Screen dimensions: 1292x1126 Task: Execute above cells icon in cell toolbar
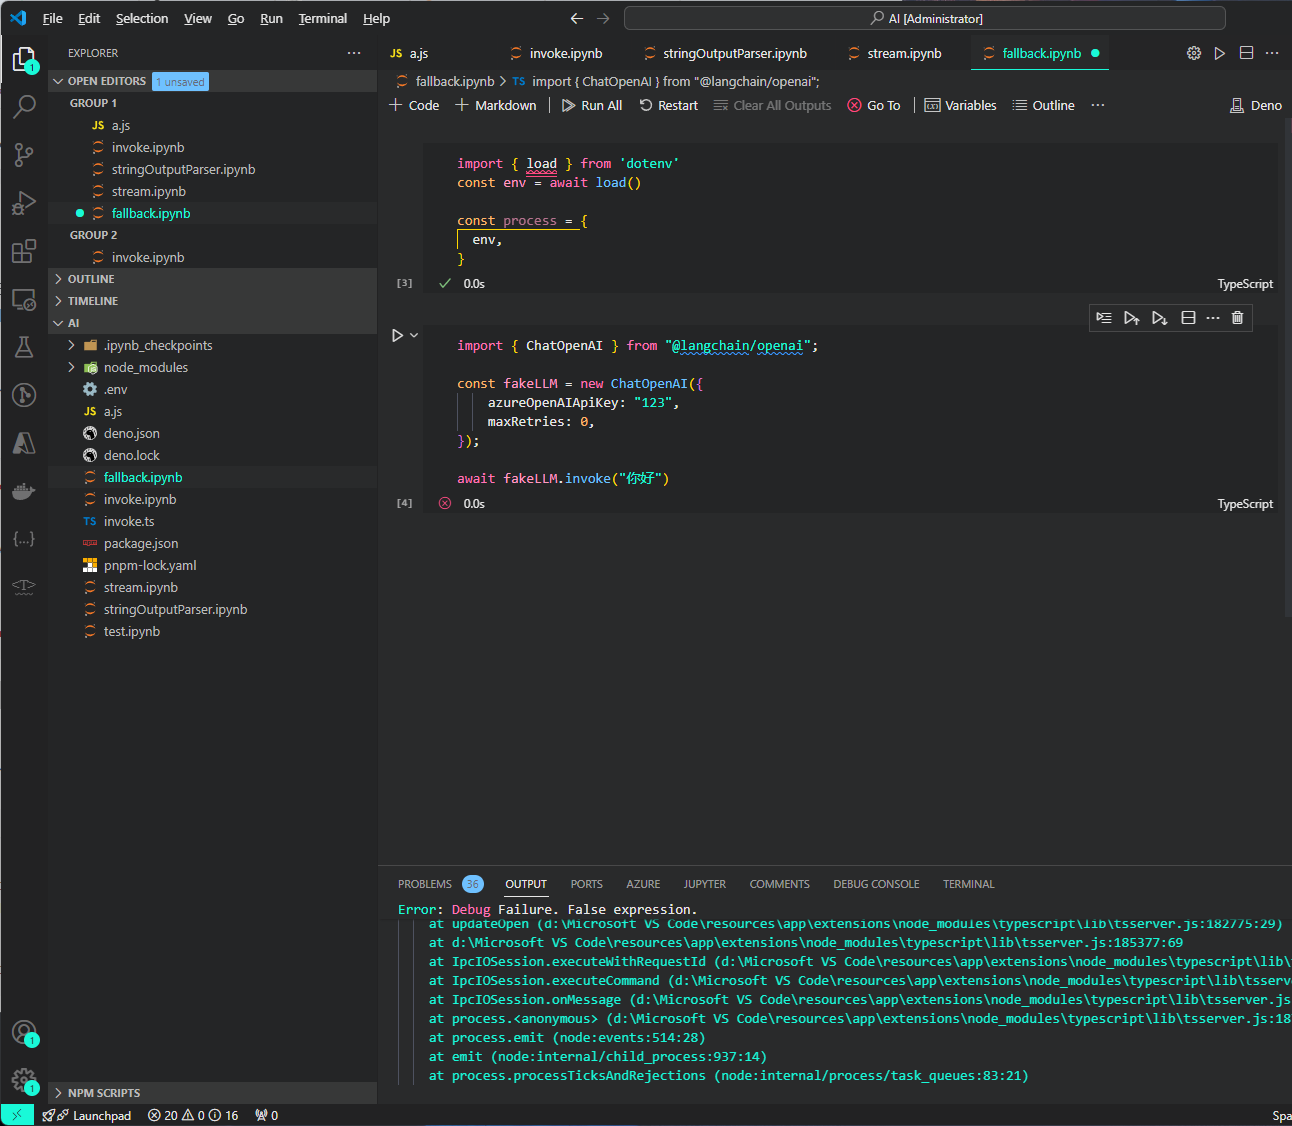click(x=1131, y=317)
